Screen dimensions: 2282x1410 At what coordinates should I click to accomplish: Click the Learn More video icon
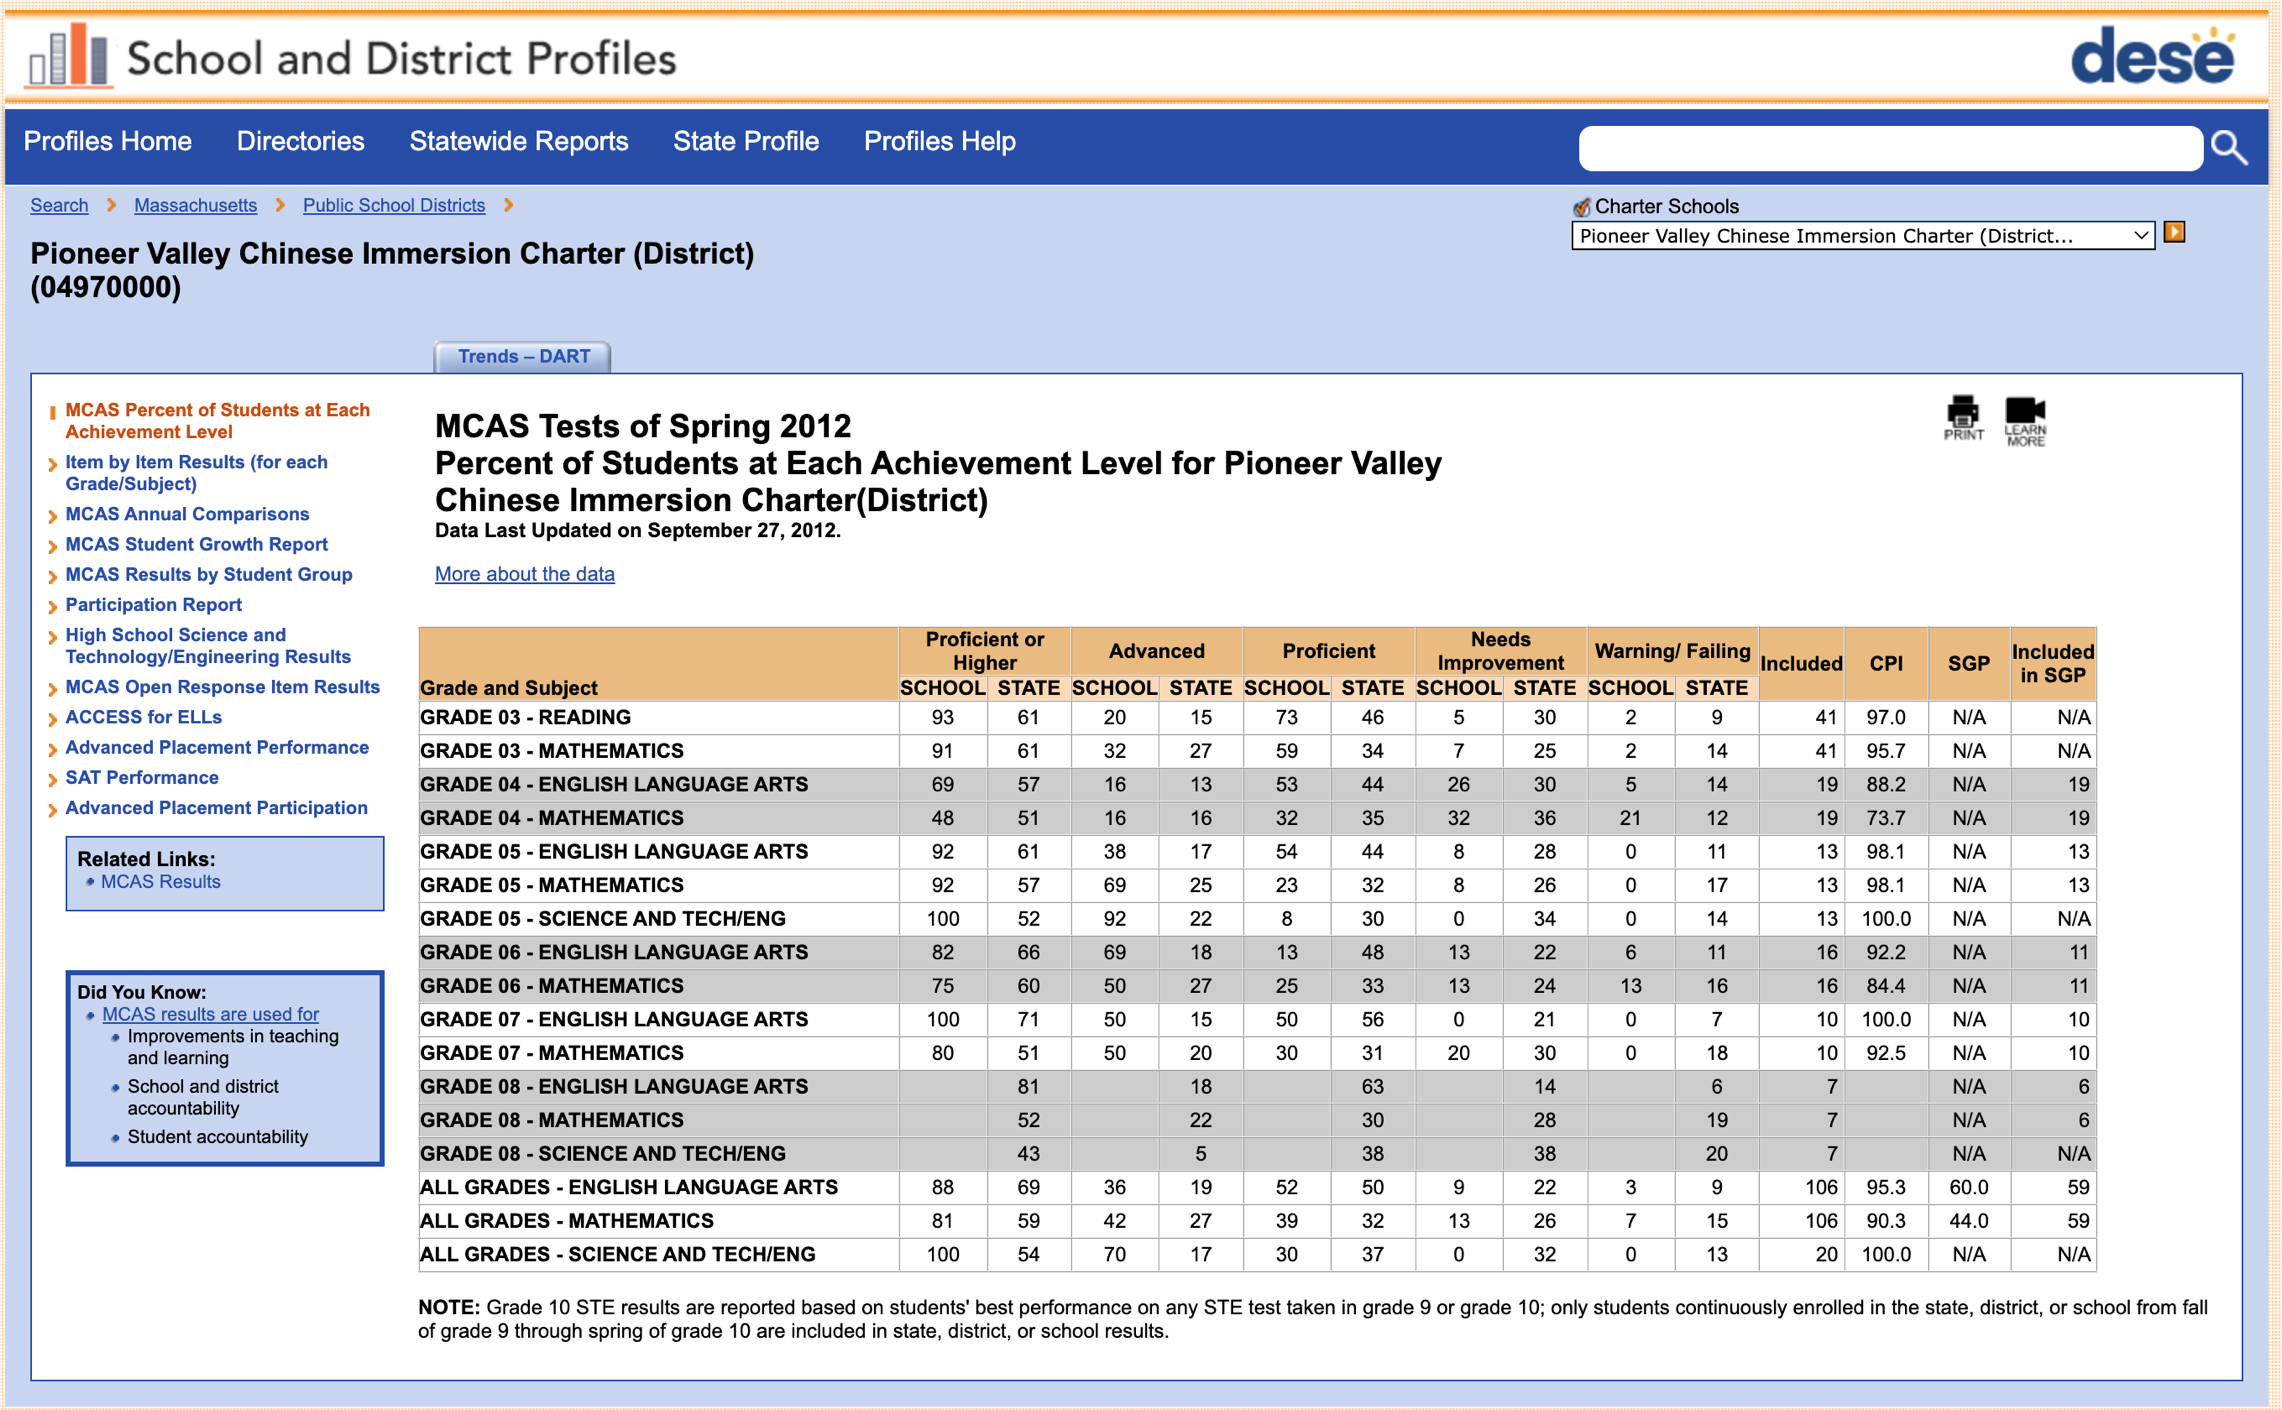pos(2025,420)
